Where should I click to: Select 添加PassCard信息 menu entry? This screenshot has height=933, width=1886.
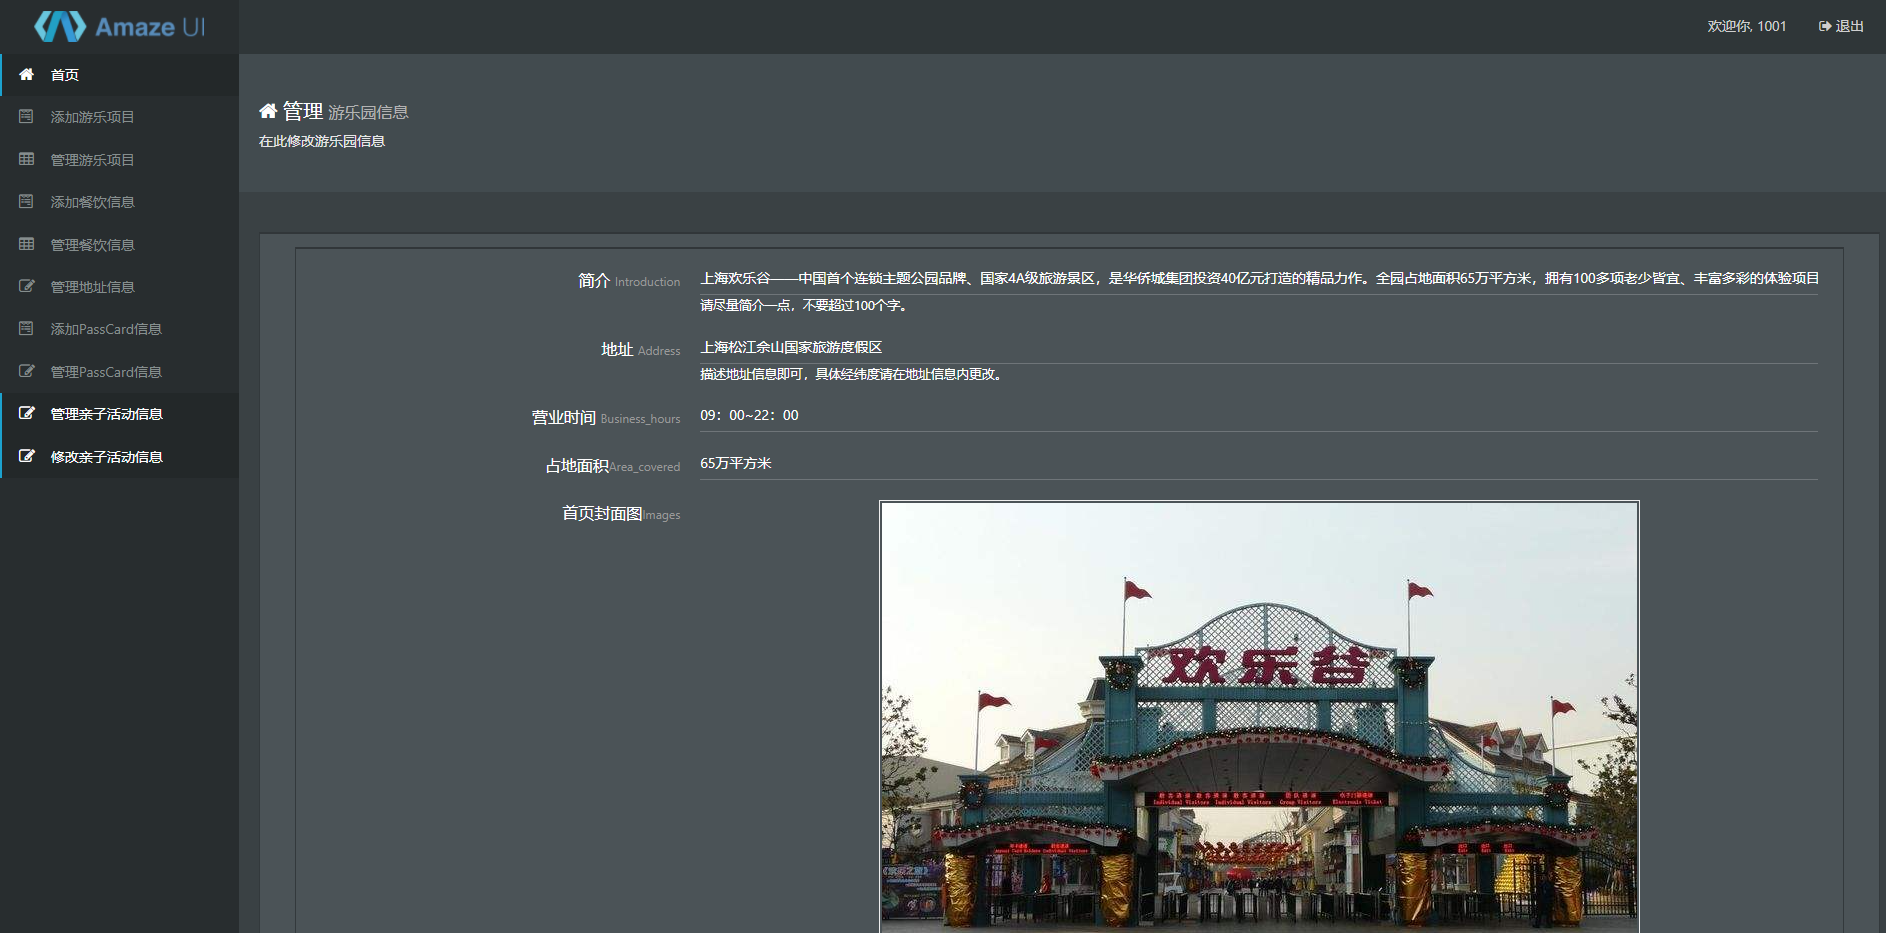(119, 329)
